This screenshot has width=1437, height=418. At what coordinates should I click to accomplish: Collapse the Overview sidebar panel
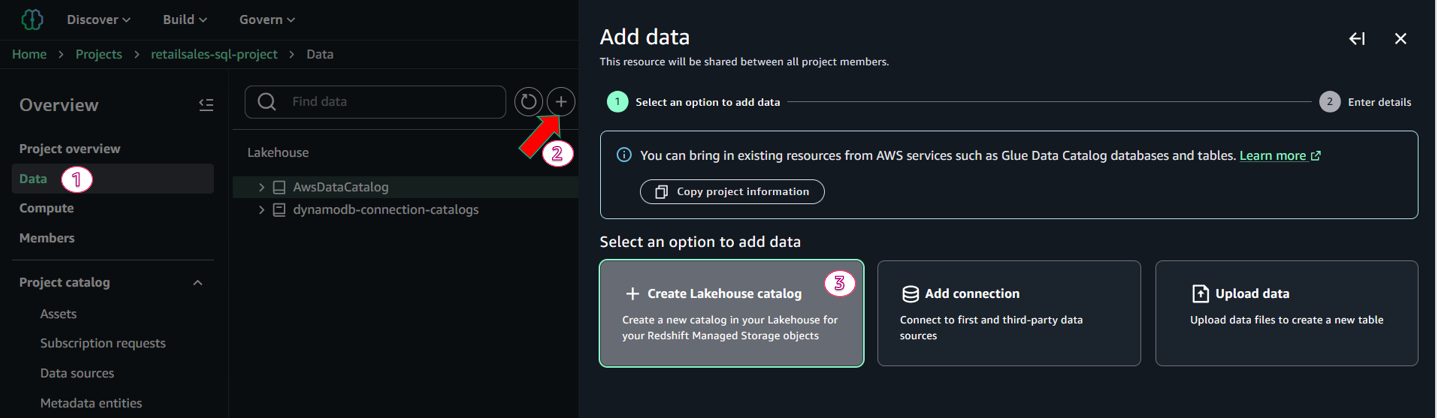[206, 104]
